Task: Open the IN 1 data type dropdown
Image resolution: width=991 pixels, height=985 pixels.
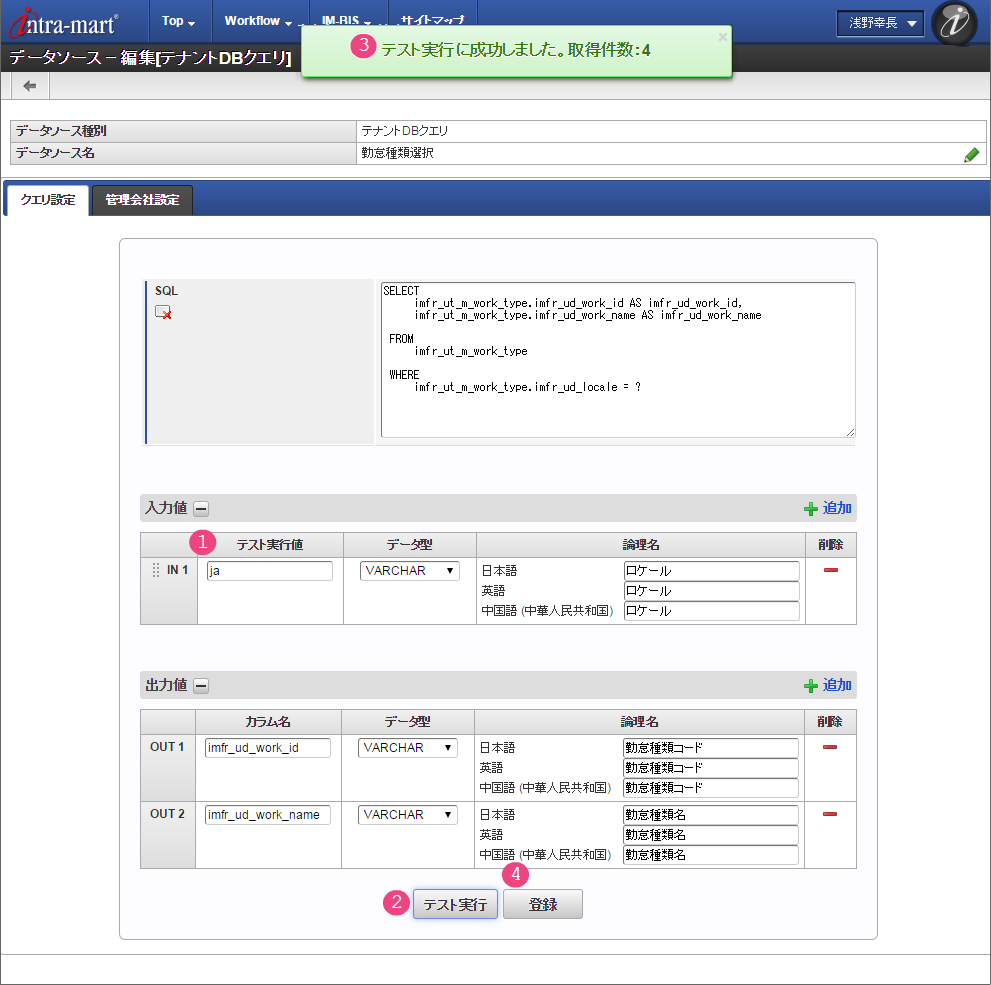Action: point(409,571)
